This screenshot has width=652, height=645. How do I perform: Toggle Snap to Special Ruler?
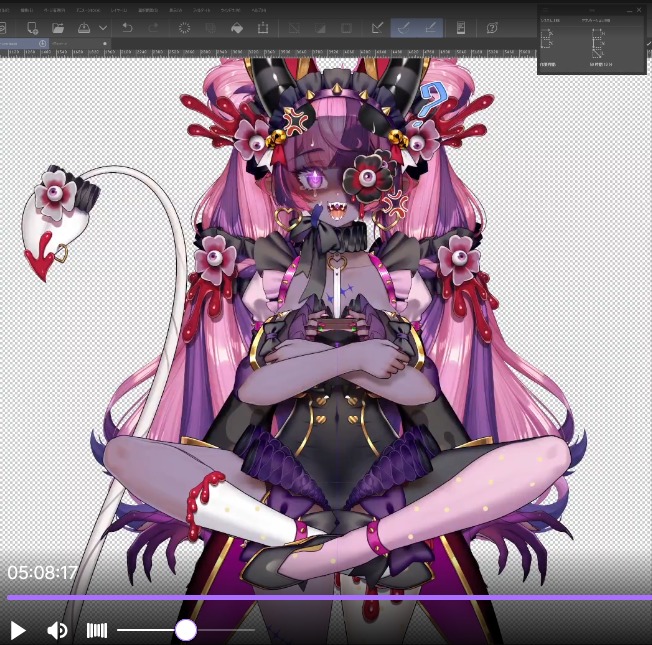pyautogui.click(x=404, y=28)
